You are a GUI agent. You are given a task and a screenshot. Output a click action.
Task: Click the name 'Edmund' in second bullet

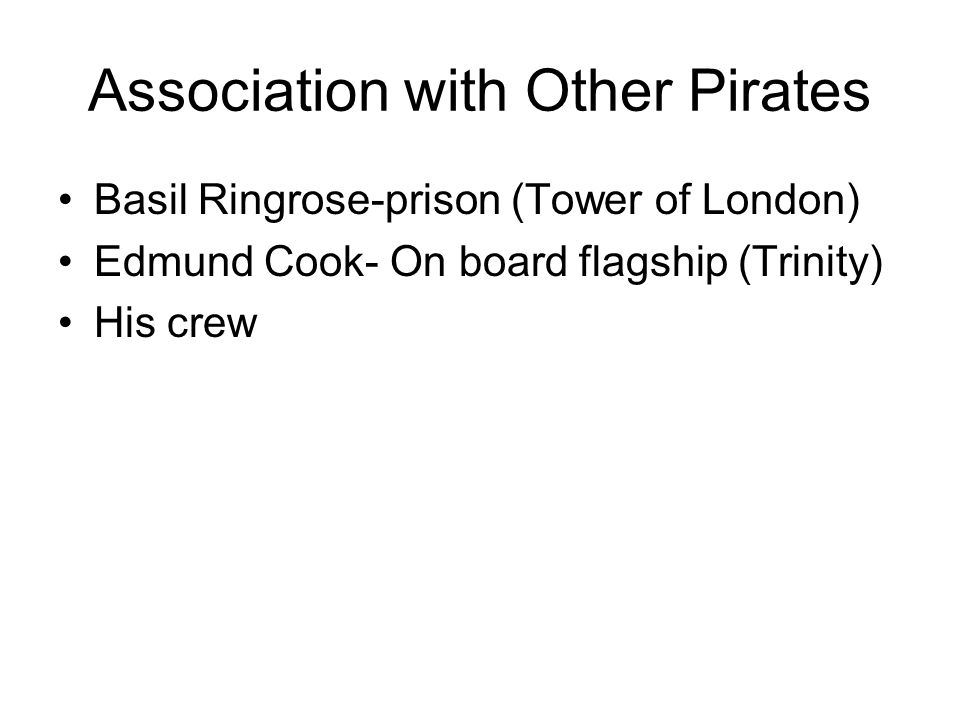[x=174, y=261]
